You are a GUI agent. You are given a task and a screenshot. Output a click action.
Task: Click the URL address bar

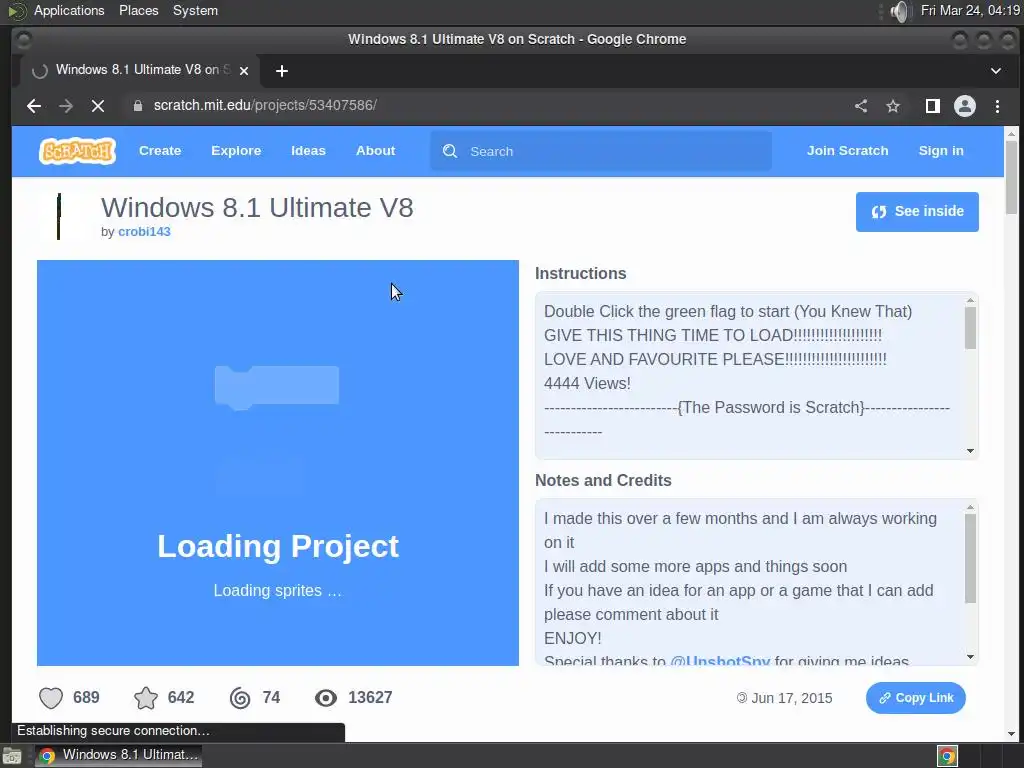point(483,106)
